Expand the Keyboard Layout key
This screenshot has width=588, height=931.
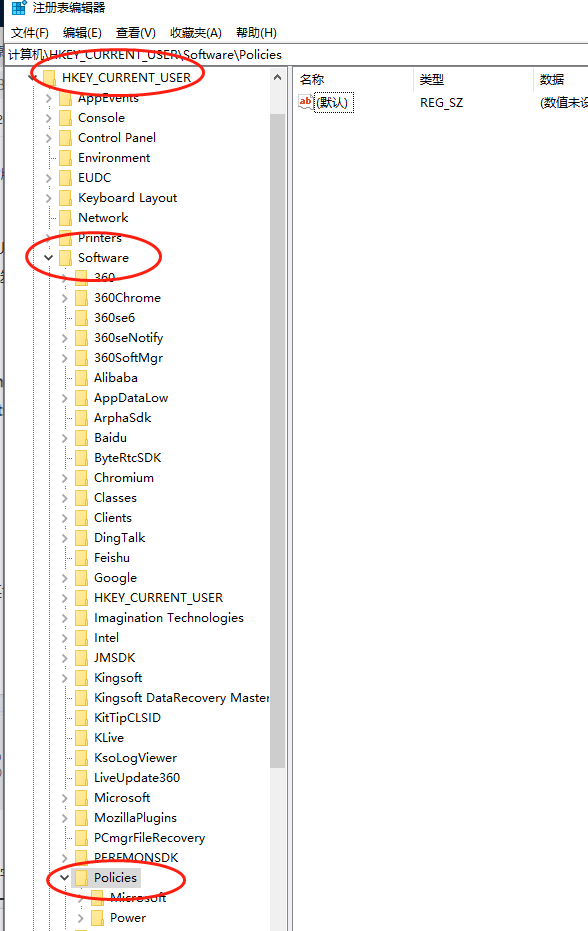(x=49, y=198)
